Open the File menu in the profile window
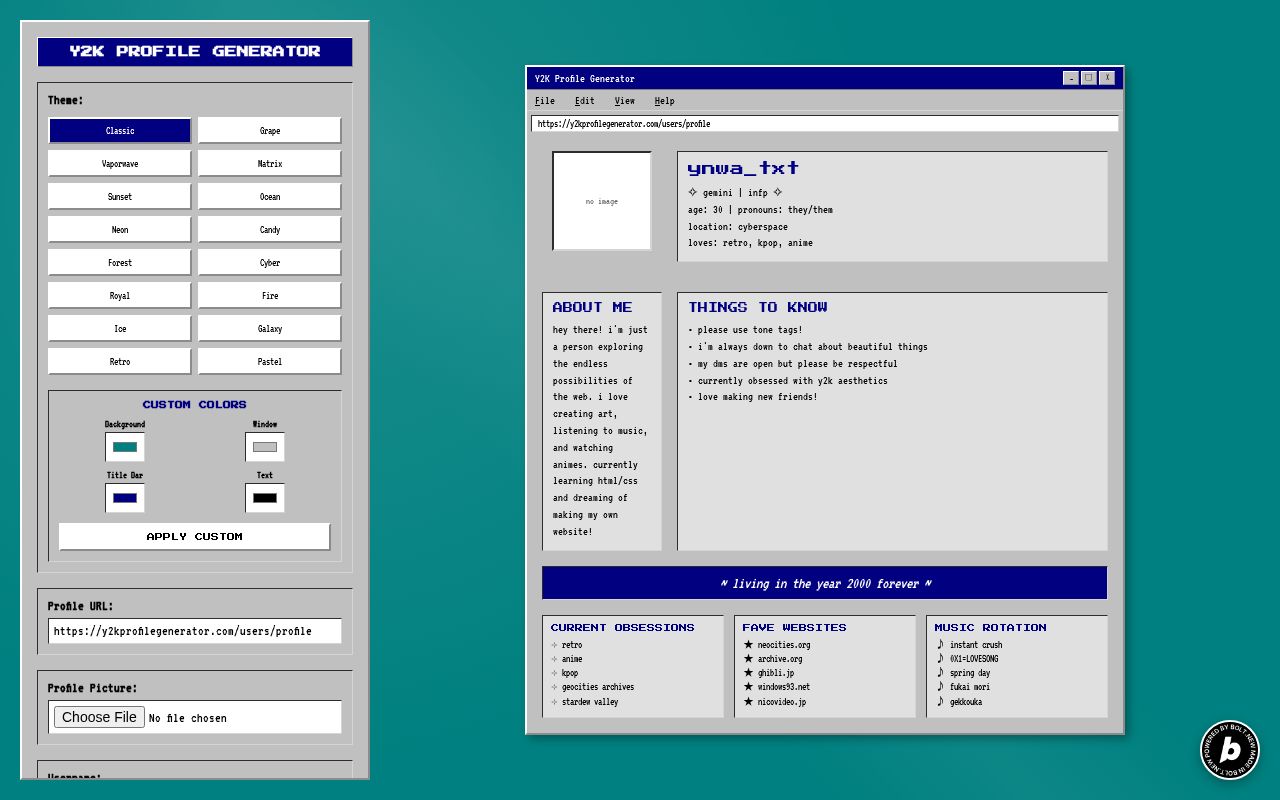This screenshot has width=1280, height=800. click(x=545, y=101)
